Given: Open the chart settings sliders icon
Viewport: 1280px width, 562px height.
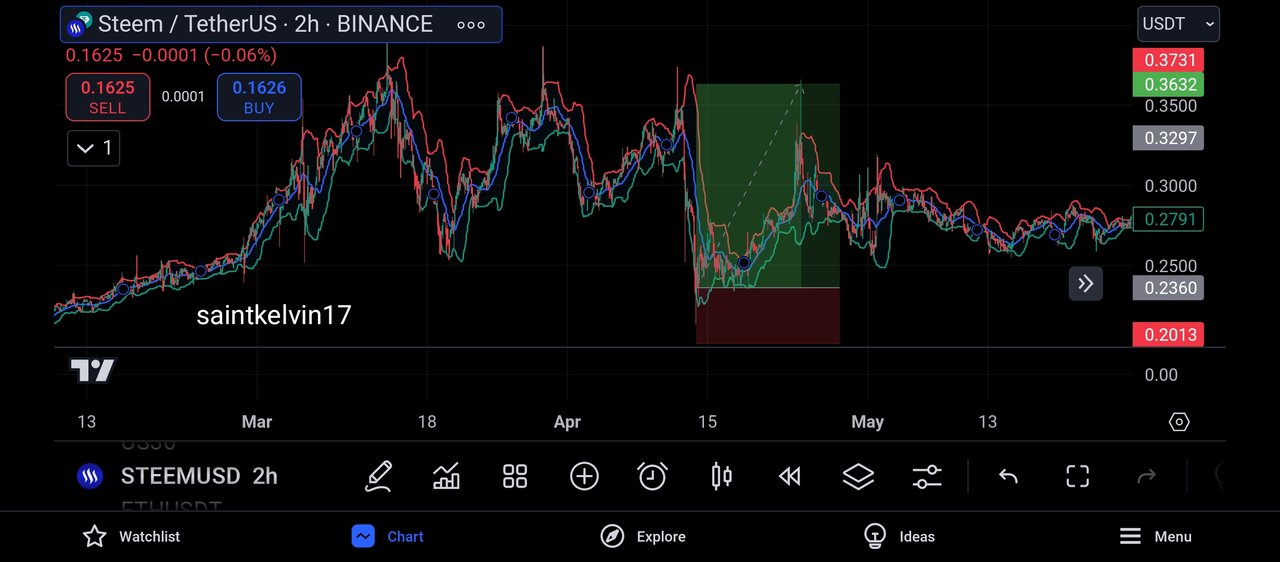Looking at the screenshot, I should [927, 476].
